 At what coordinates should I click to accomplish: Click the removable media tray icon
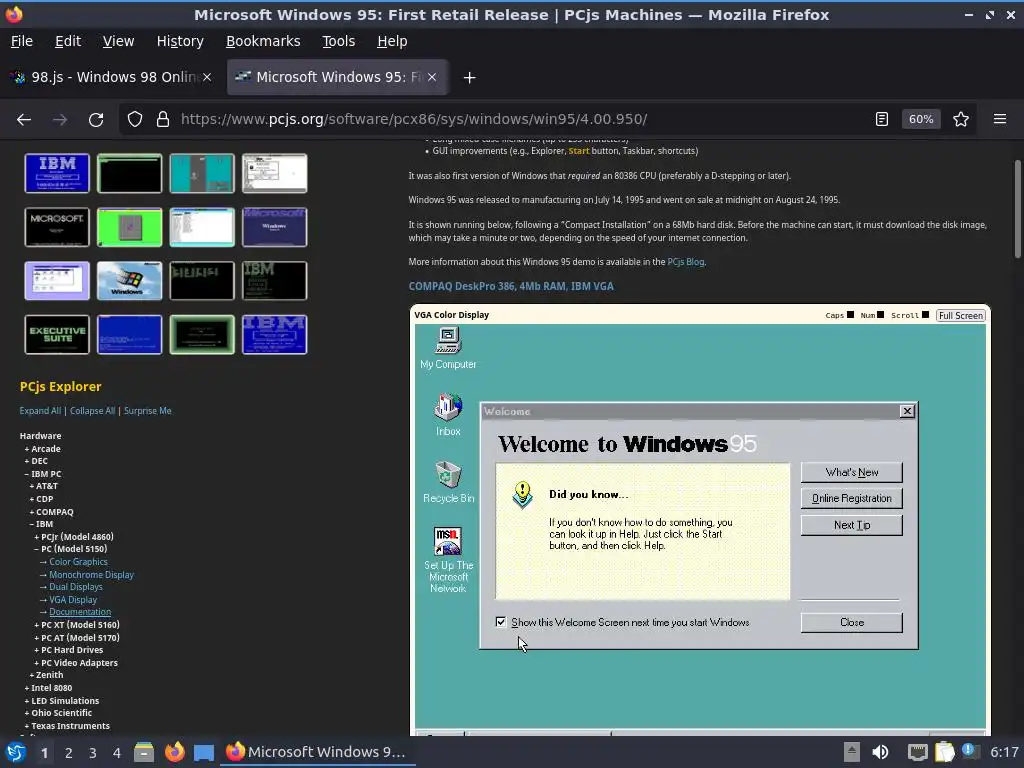[852, 752]
